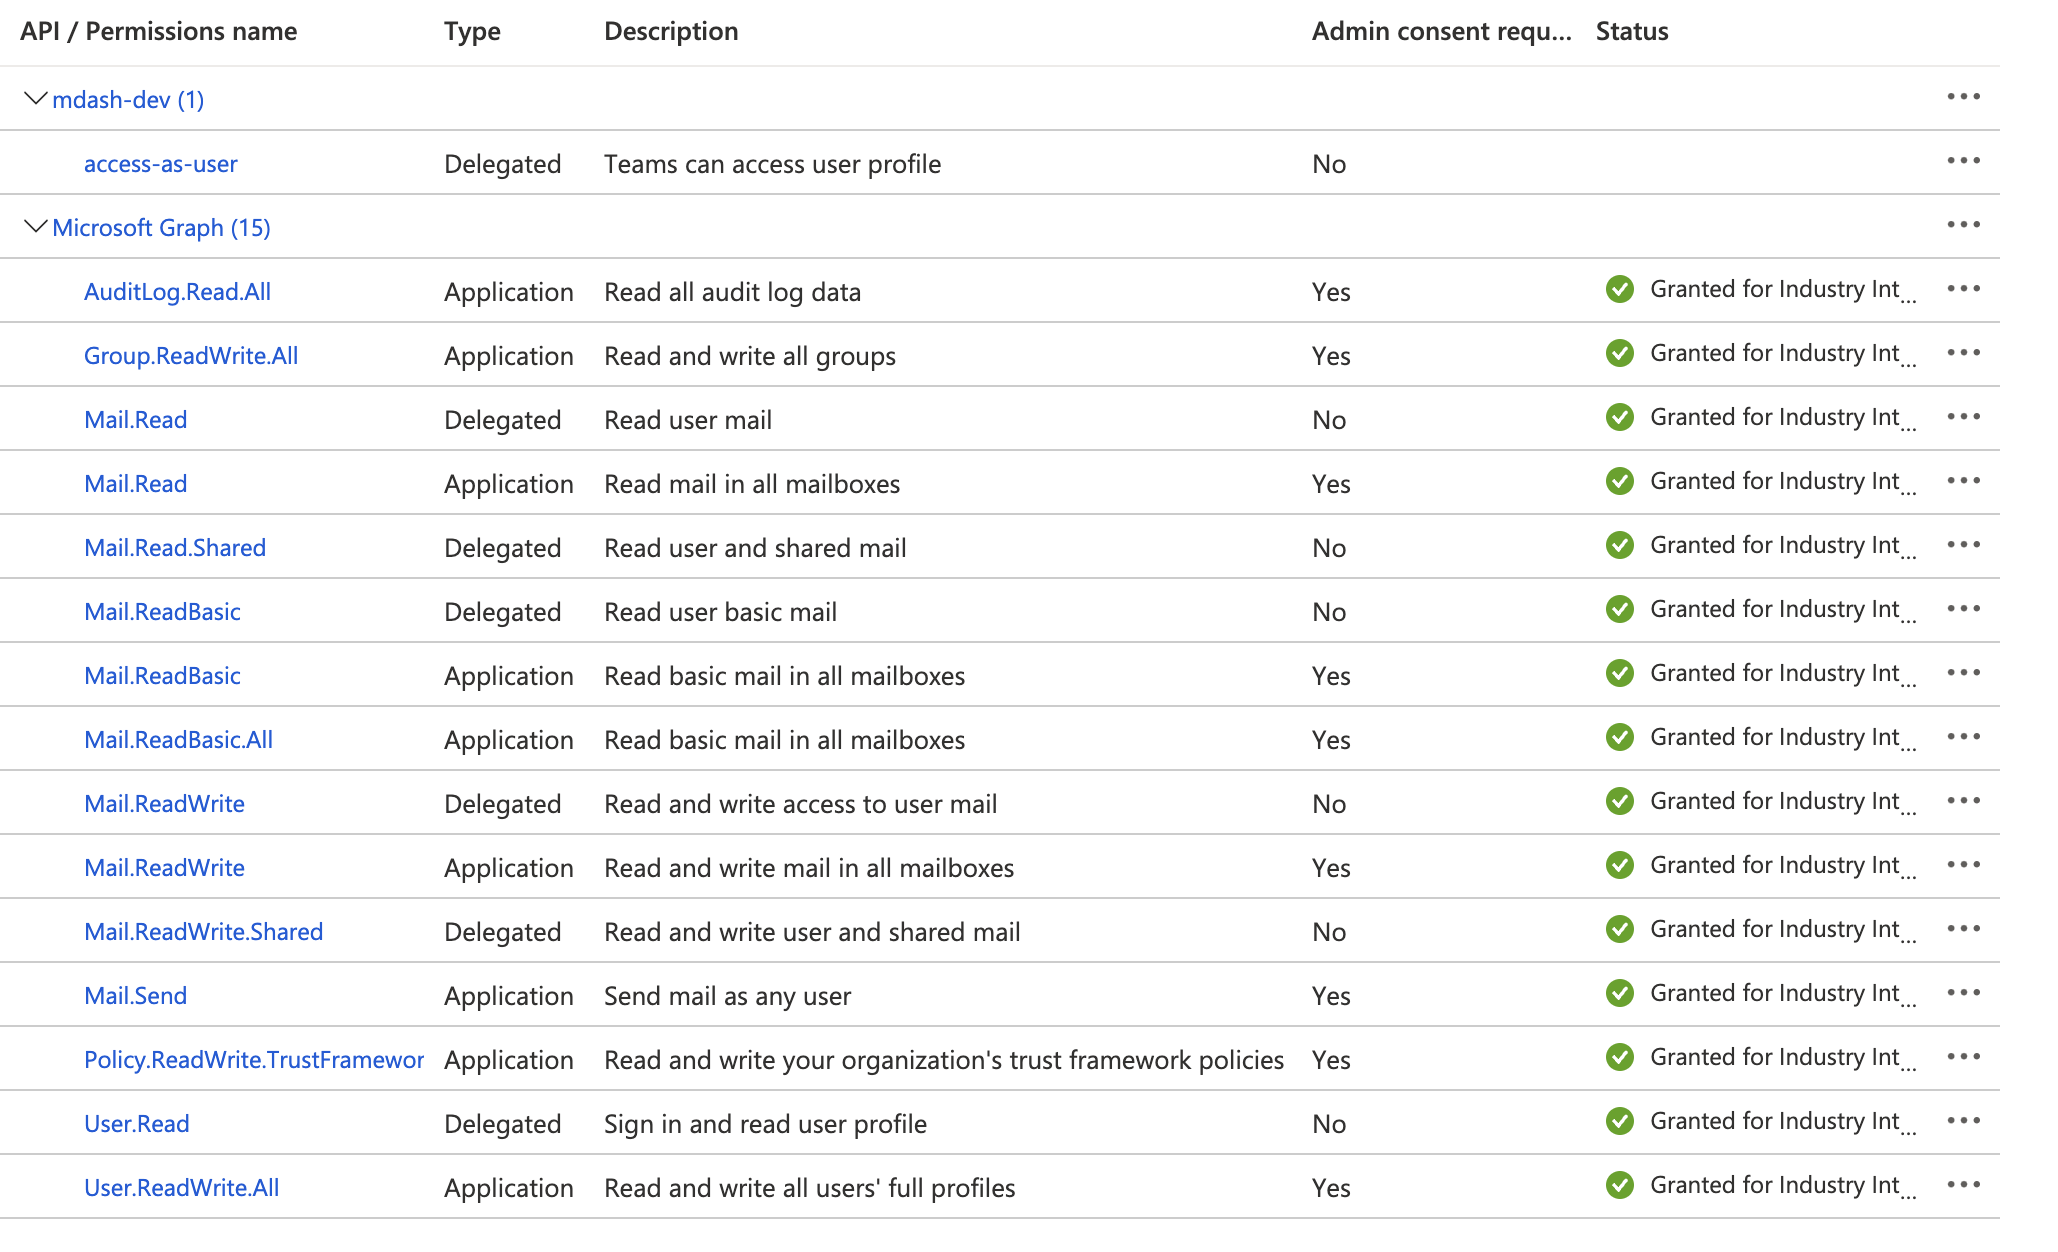
Task: Click the granted status icon on Mail.ReadWrite.Shared
Action: click(1620, 929)
